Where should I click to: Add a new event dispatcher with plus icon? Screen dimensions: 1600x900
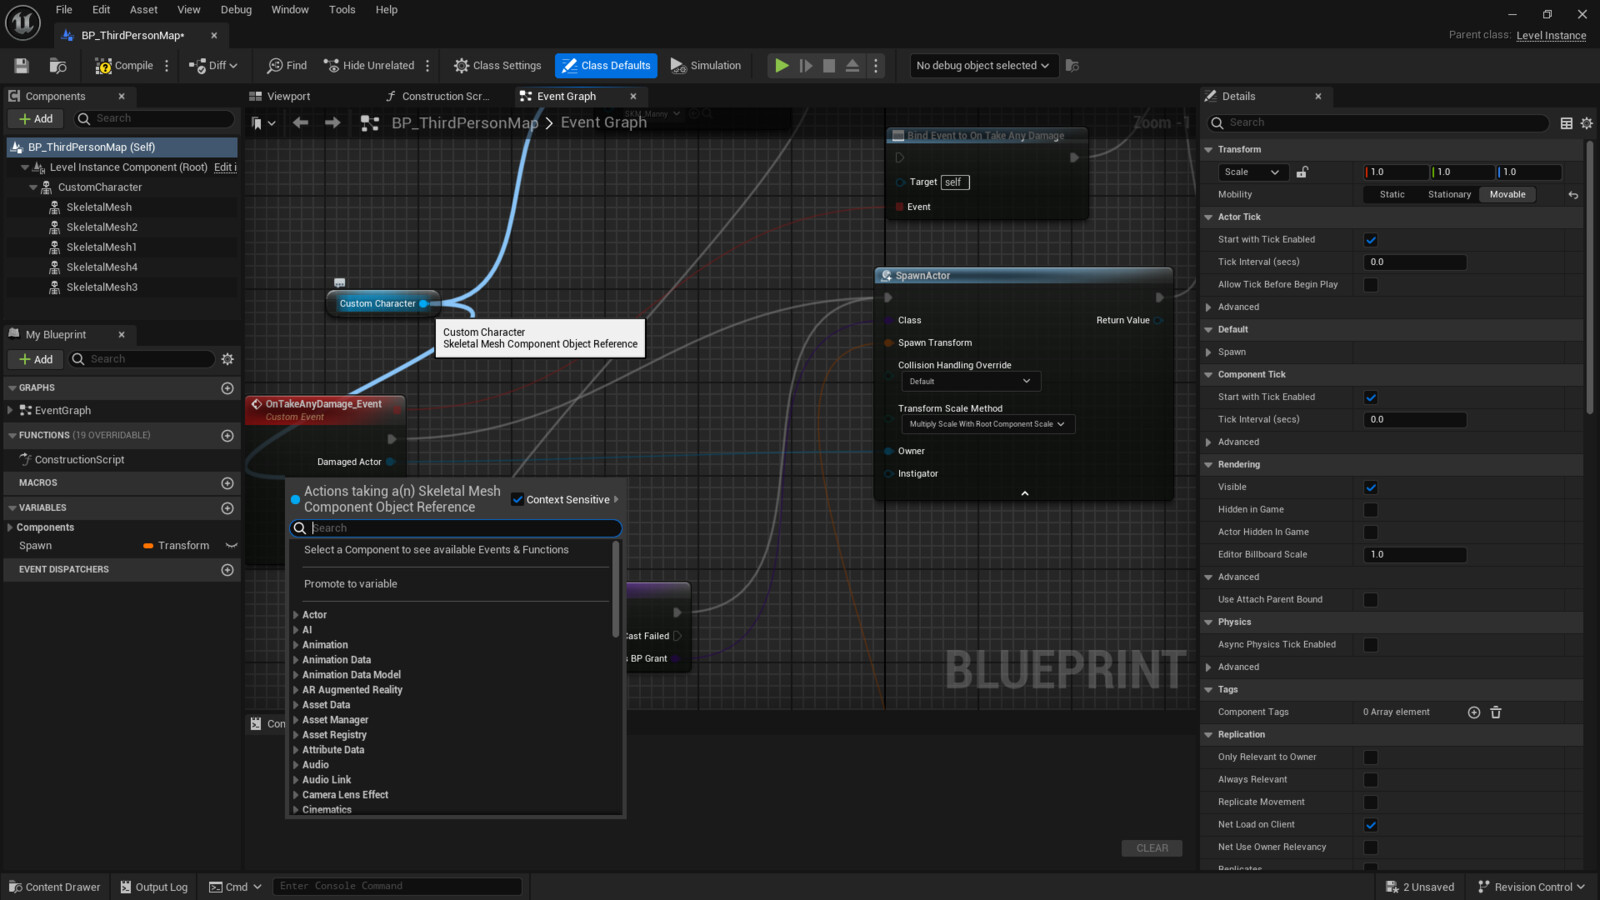[x=227, y=570]
